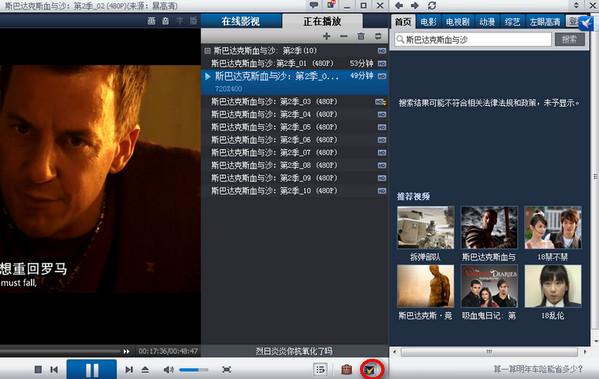Switch to the 正在播放 tab

point(322,21)
